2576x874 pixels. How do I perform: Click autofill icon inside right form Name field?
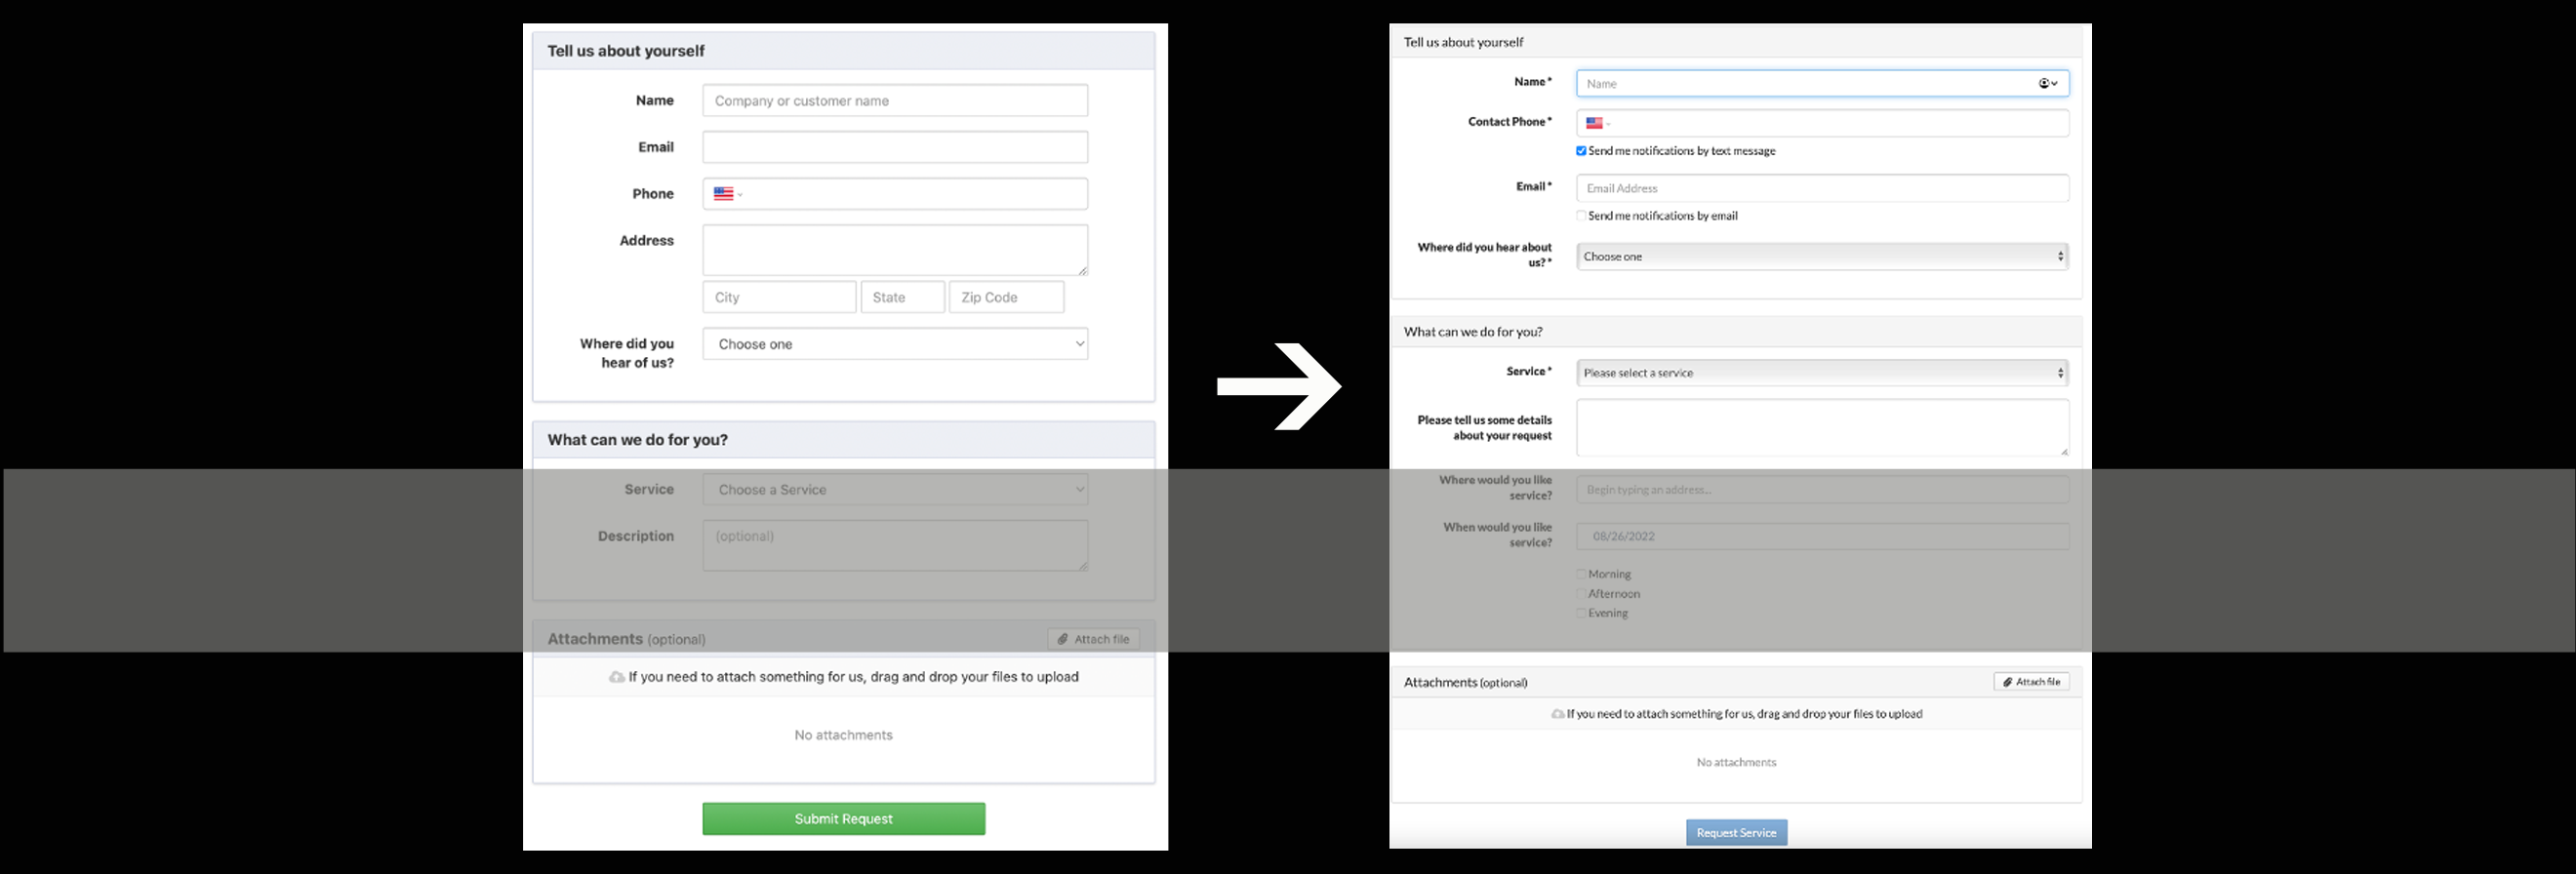(x=2045, y=84)
